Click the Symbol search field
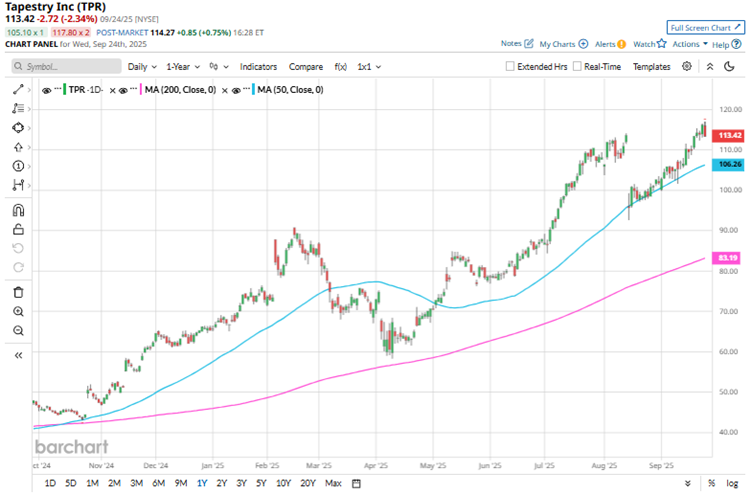 [65, 67]
